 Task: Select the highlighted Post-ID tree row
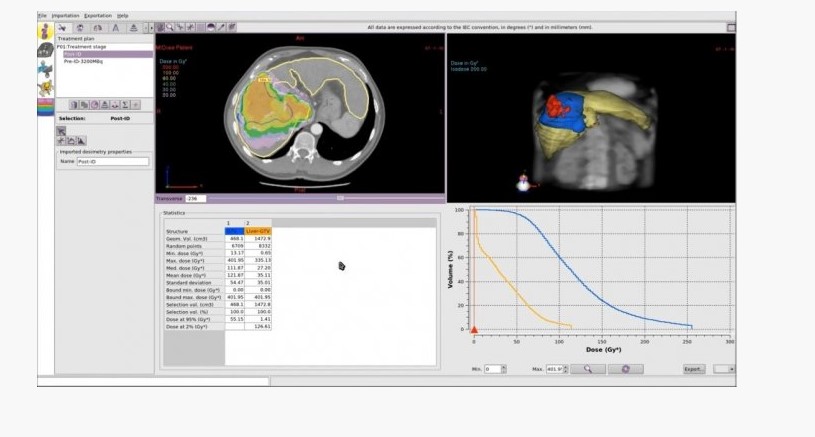click(x=108, y=54)
